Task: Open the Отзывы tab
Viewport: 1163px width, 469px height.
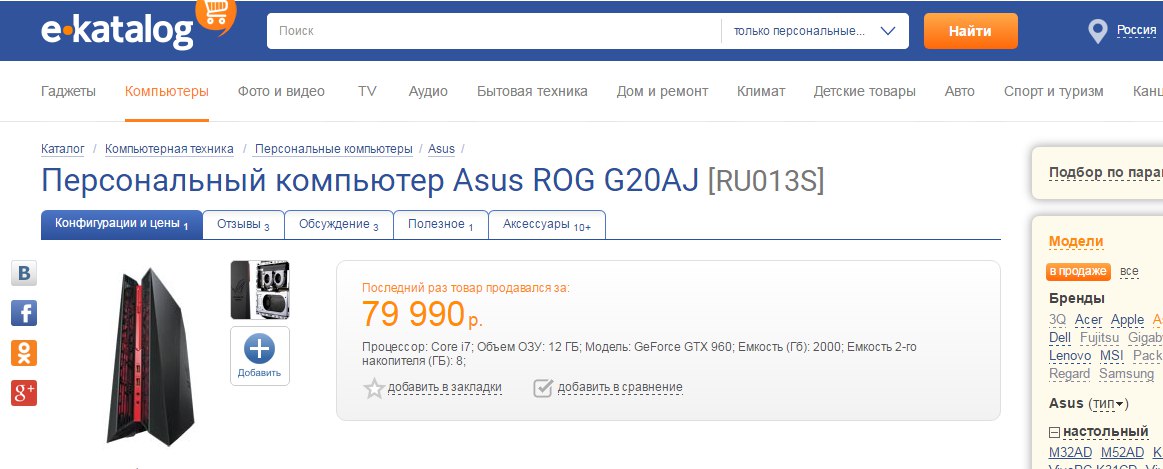Action: [243, 225]
